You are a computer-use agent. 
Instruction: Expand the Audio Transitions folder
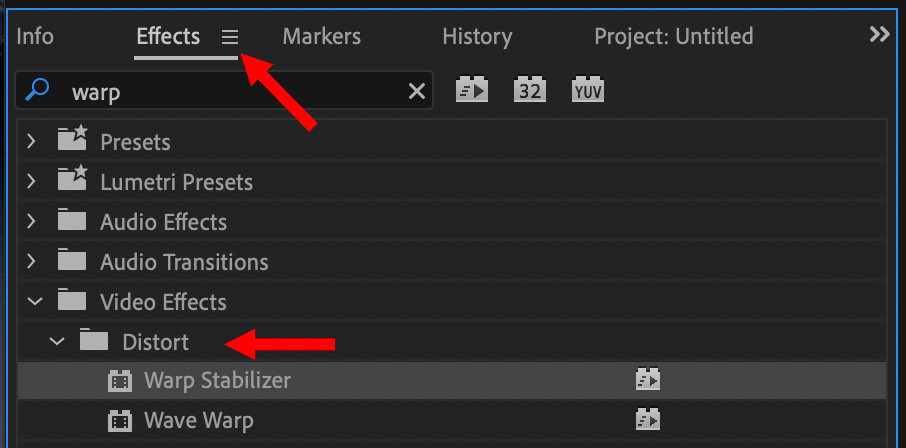tap(32, 262)
